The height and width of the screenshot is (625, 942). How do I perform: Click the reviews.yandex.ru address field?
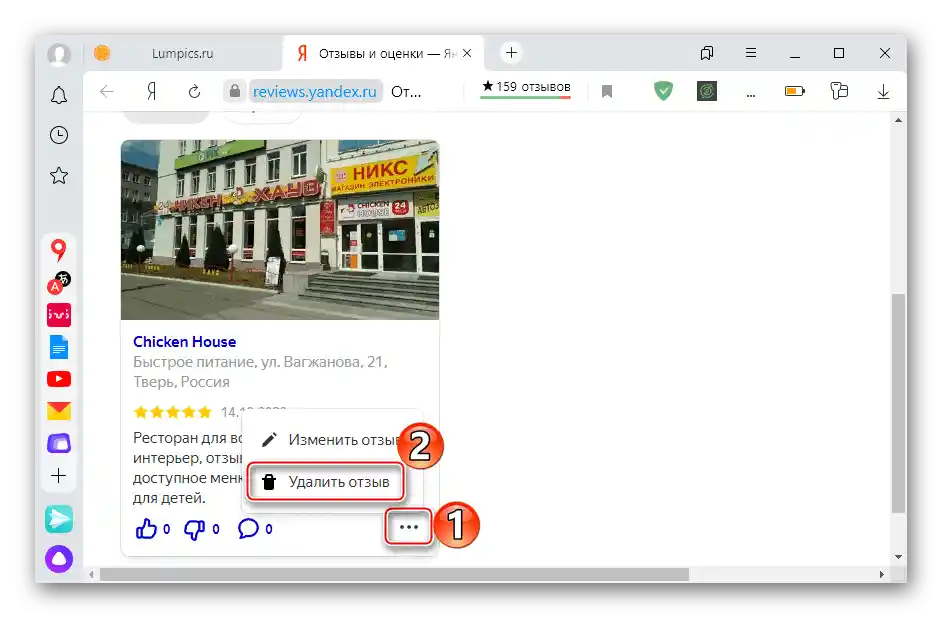click(x=315, y=91)
